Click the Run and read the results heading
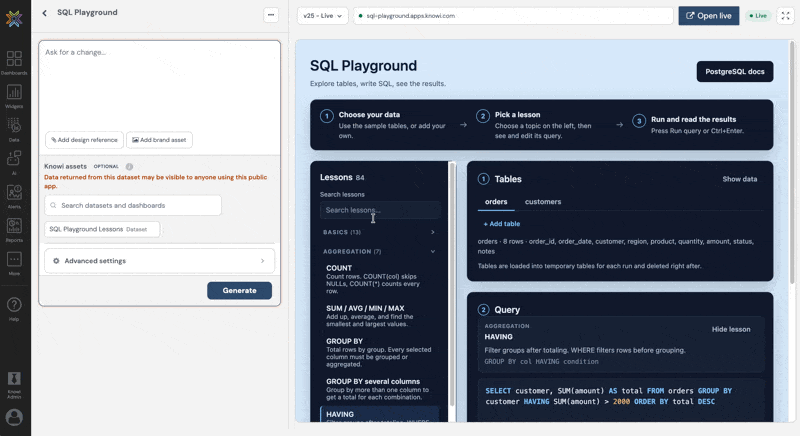The width and height of the screenshot is (800, 436). [x=693, y=119]
